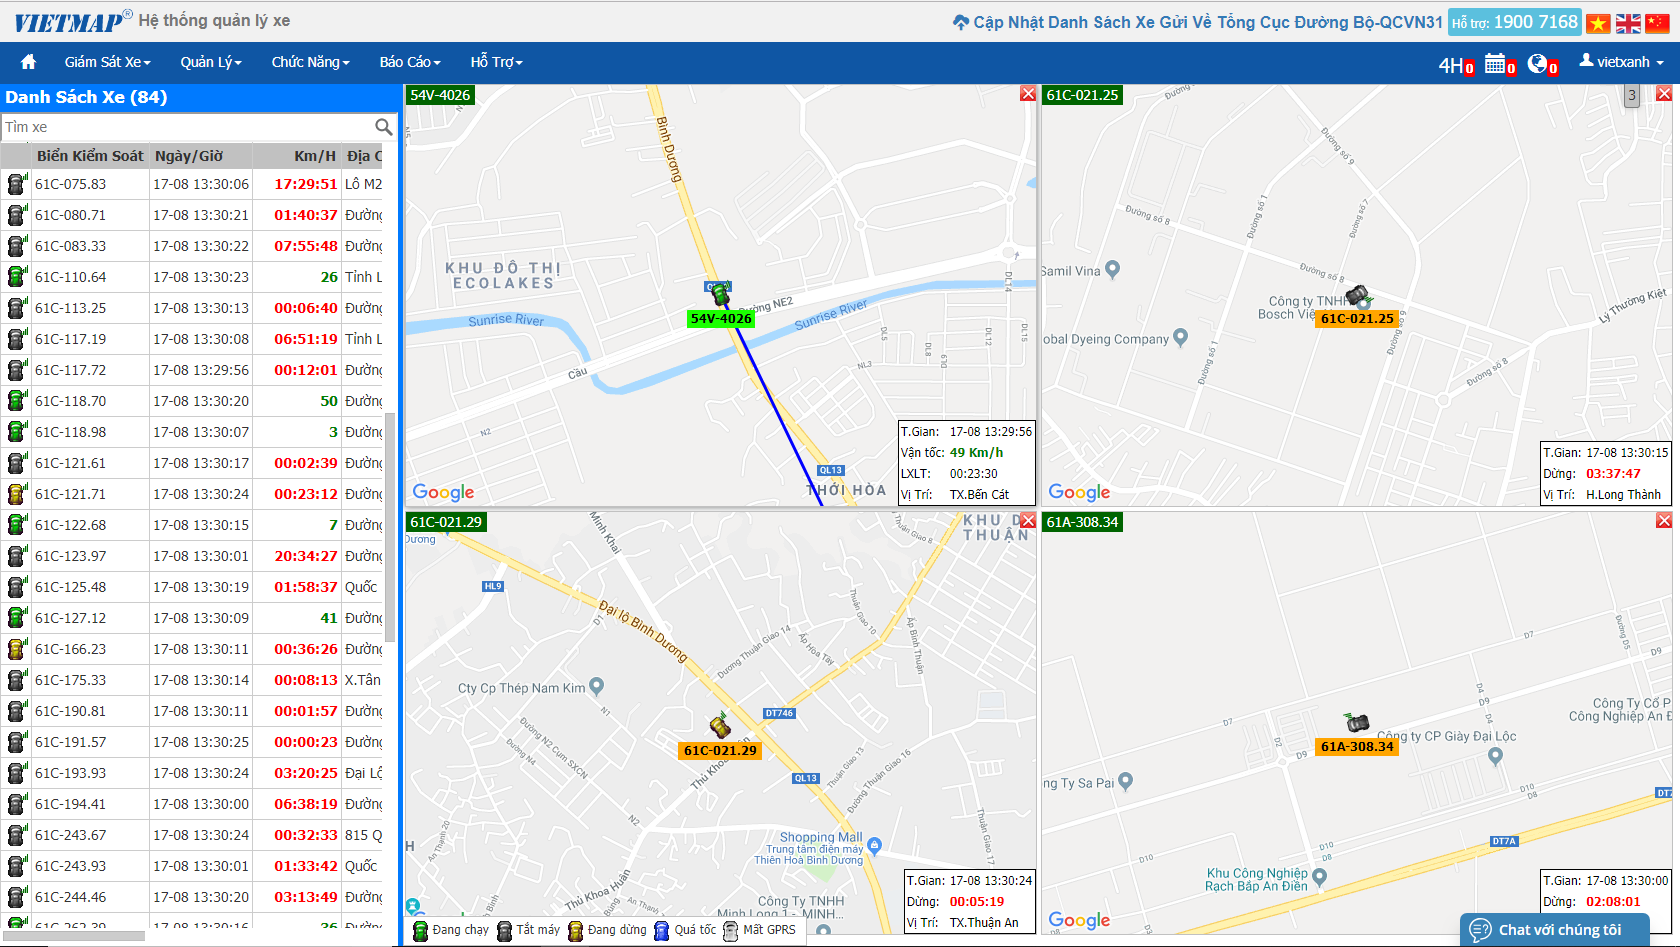Image resolution: width=1680 pixels, height=947 pixels.
Task: Close the 54V-4026 map panel
Action: [x=1027, y=93]
